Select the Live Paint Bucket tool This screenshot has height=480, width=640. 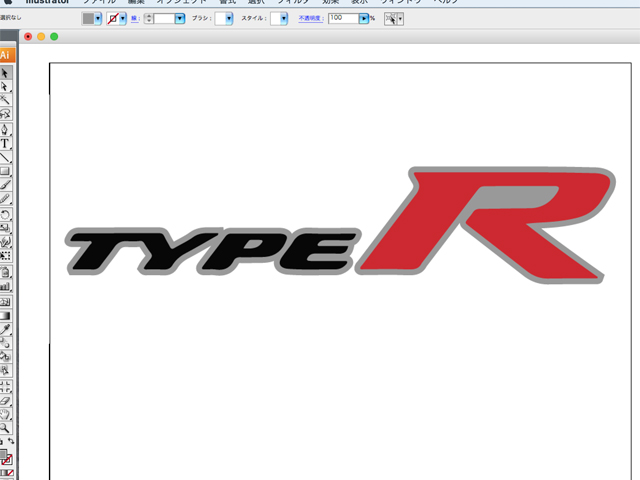coord(5,357)
